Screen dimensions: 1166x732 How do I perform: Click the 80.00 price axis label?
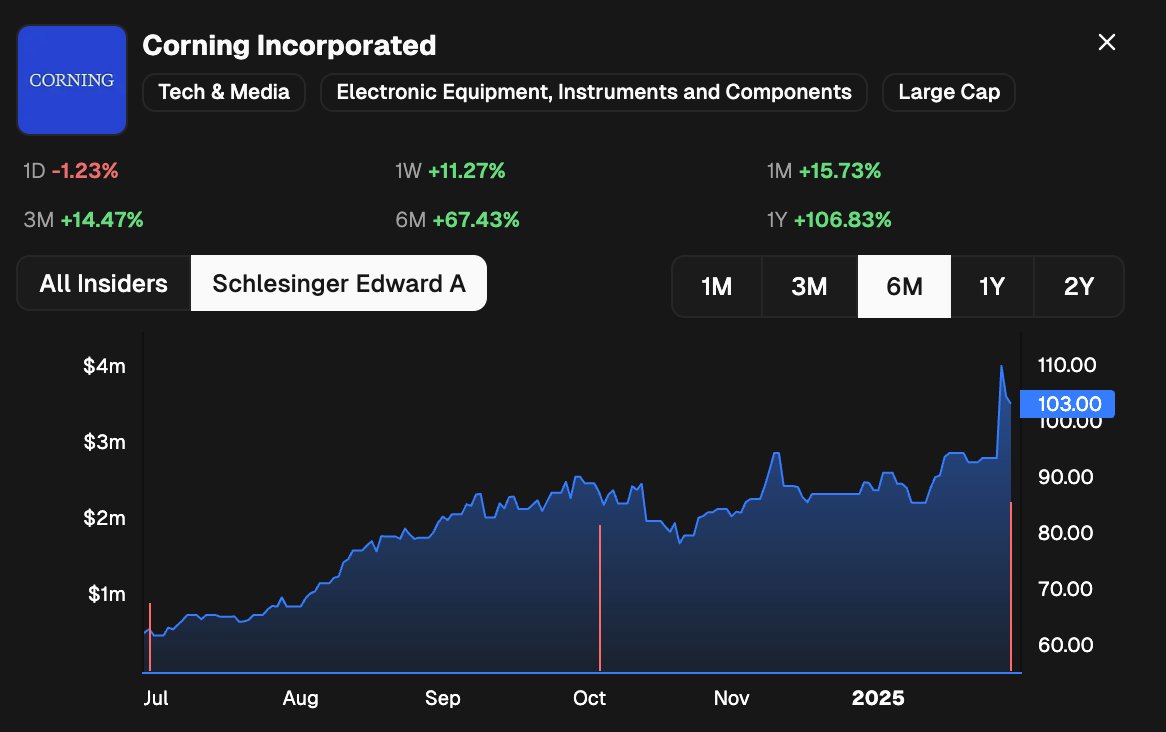point(1066,533)
